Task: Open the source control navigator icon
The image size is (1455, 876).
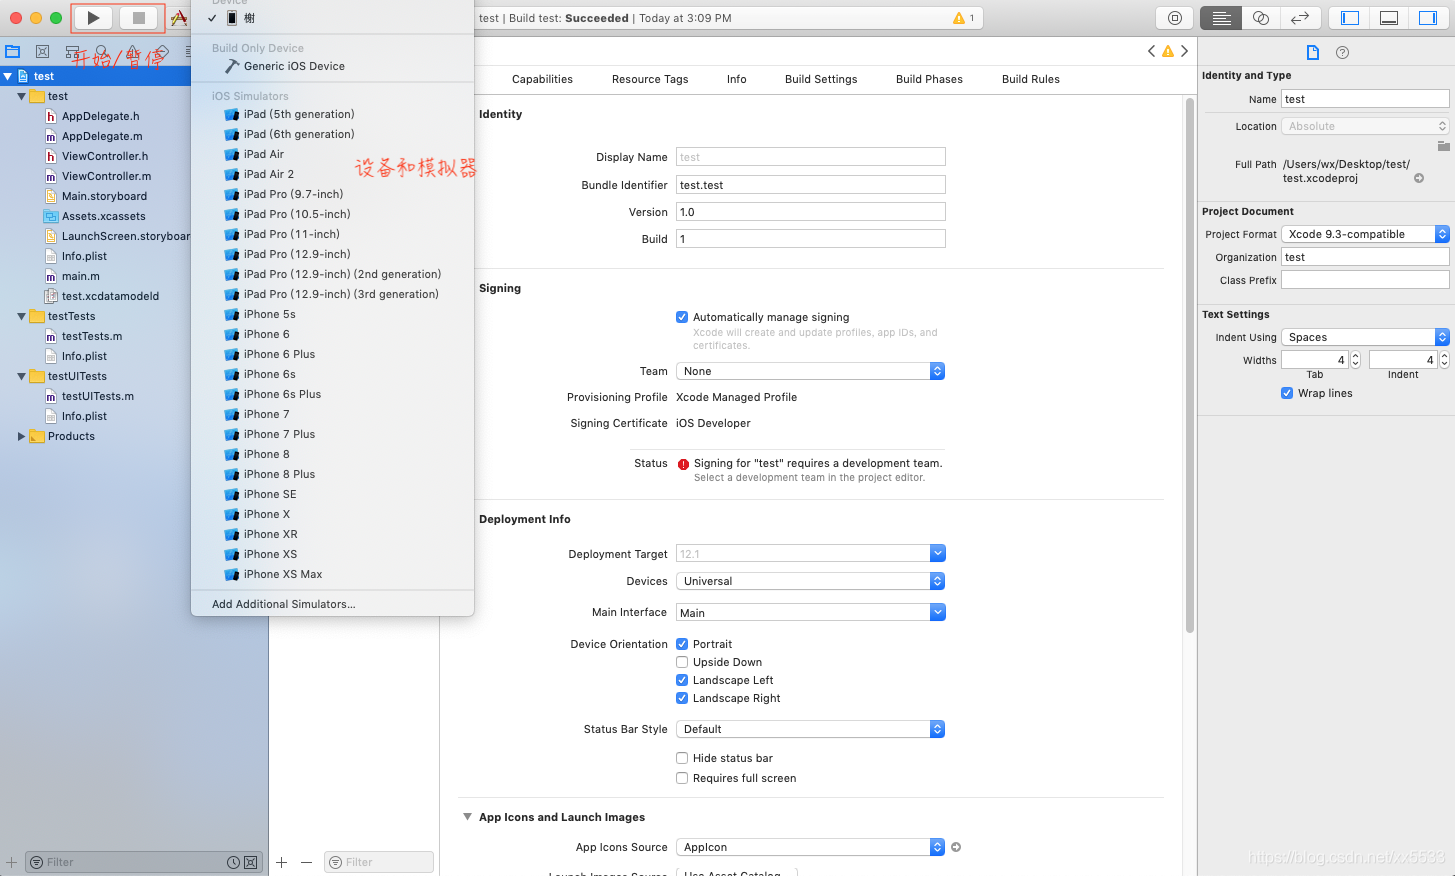Action: click(x=42, y=52)
